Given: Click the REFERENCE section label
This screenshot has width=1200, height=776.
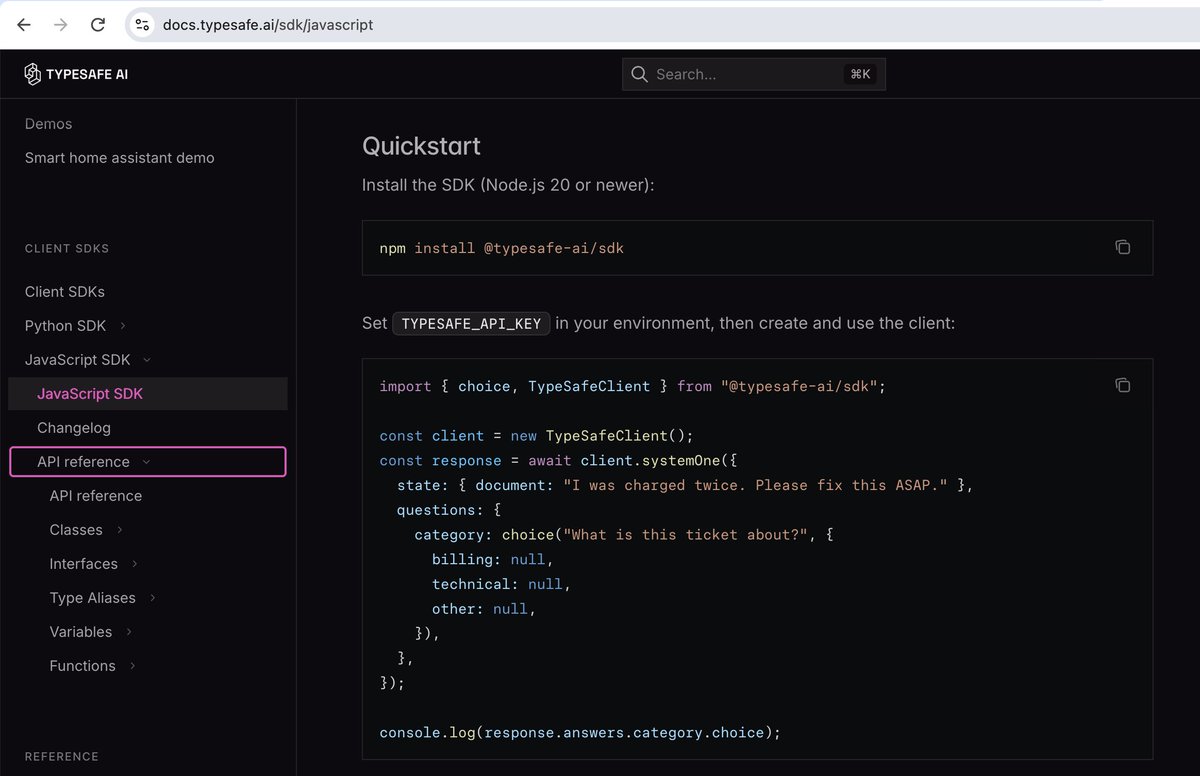Looking at the screenshot, I should (62, 757).
